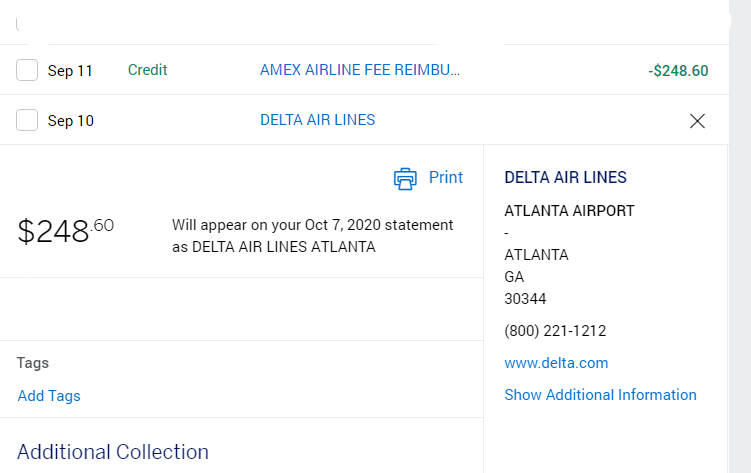Close the Delta Air Lines transaction details
The width and height of the screenshot is (751, 473).
pos(698,121)
